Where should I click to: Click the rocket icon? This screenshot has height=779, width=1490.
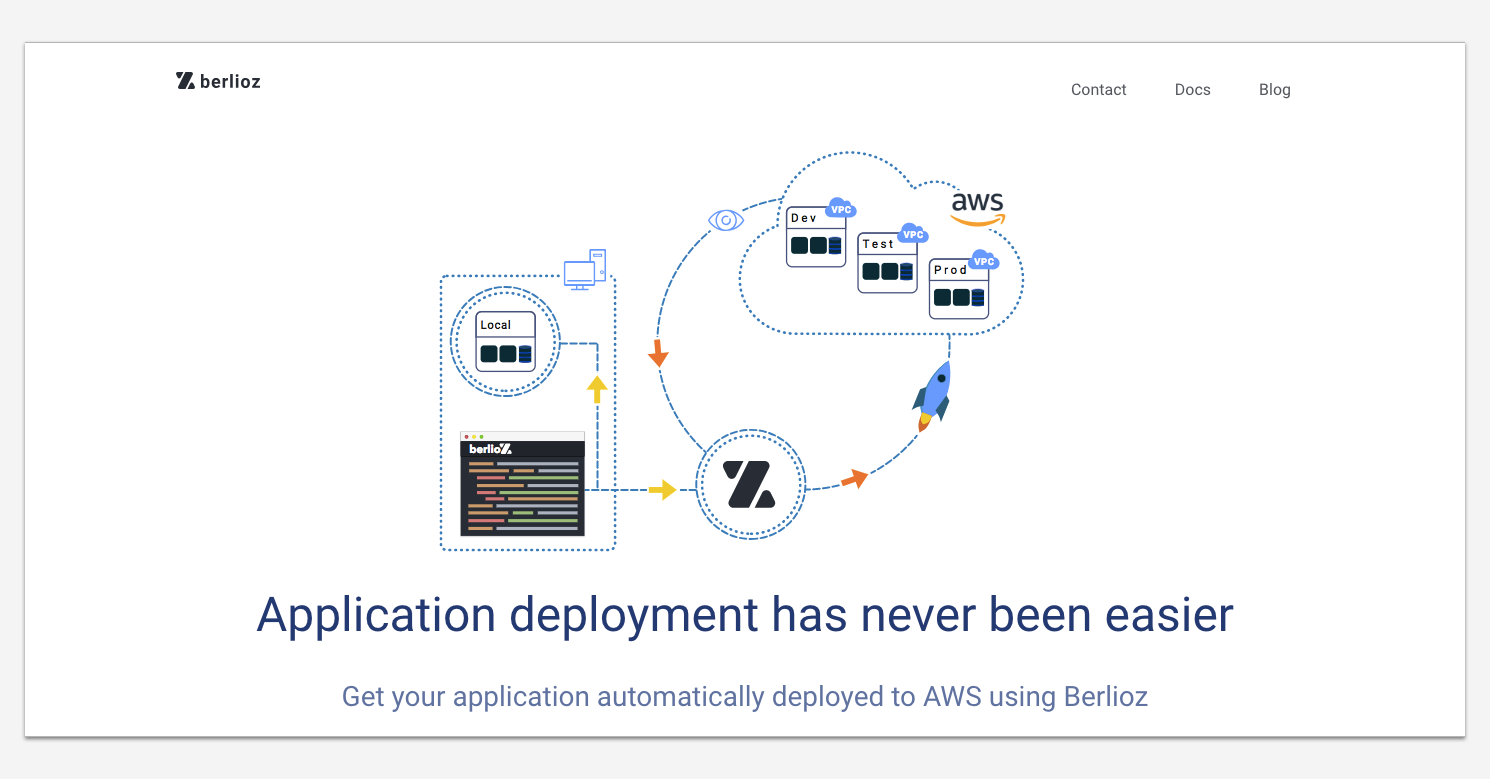click(932, 396)
